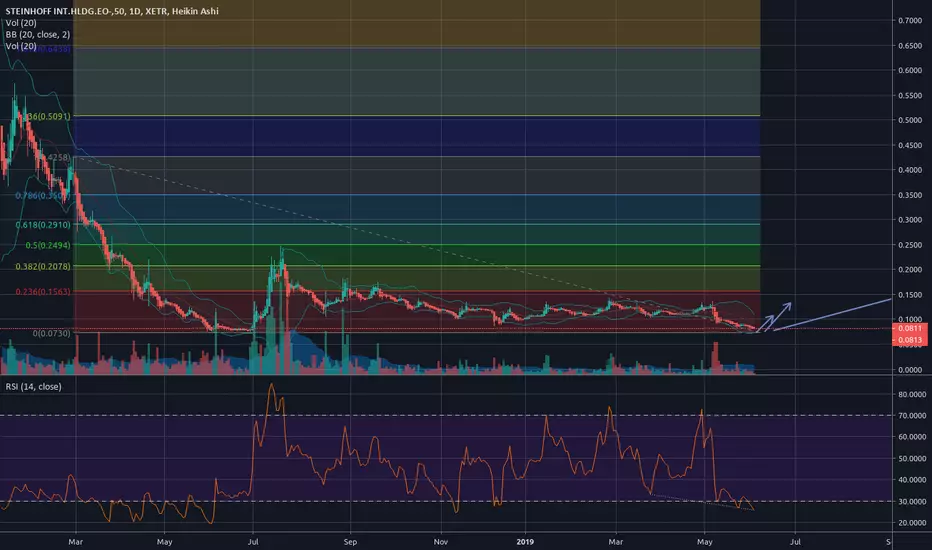This screenshot has width=932, height=550.
Task: Click the 0.5000 price axis value
Action: coord(910,120)
